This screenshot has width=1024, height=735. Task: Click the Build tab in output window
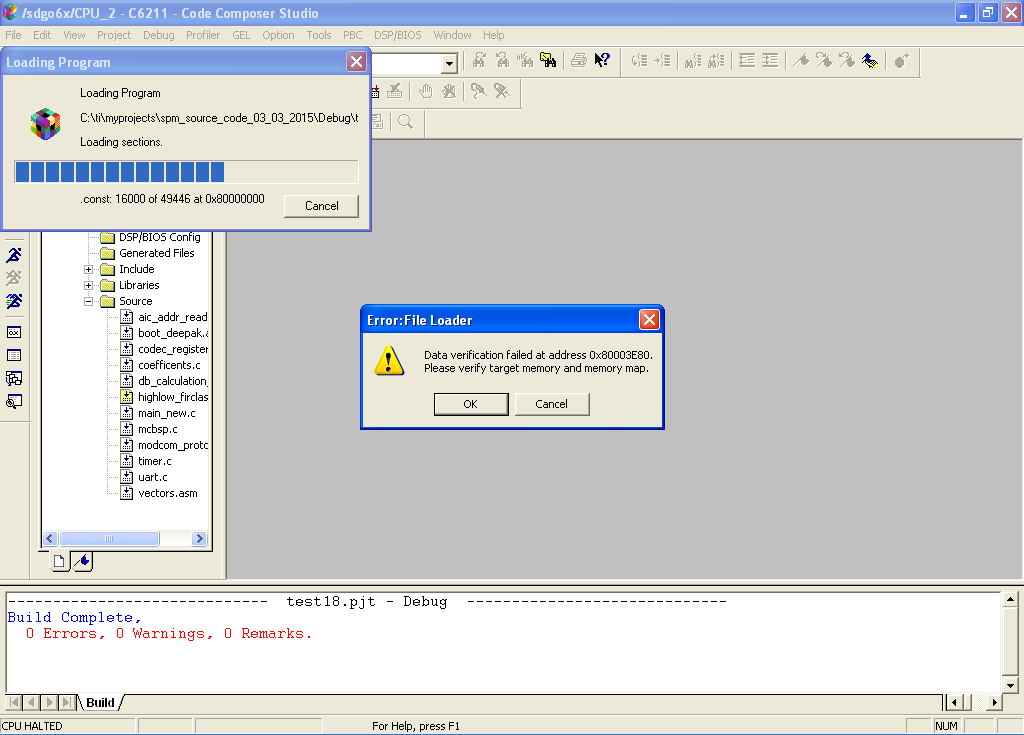tap(100, 702)
